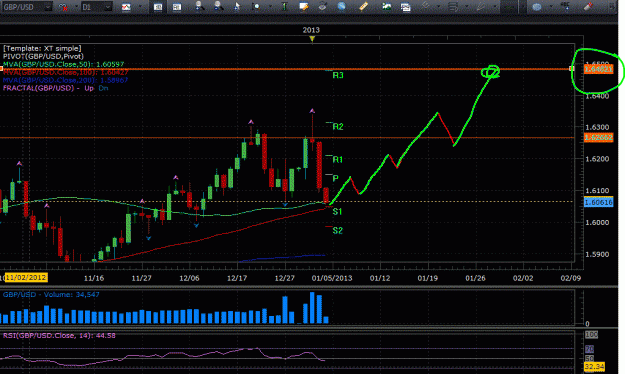Expand the line drawing tool dropdown
625x374 pixels.
click(x=438, y=7)
